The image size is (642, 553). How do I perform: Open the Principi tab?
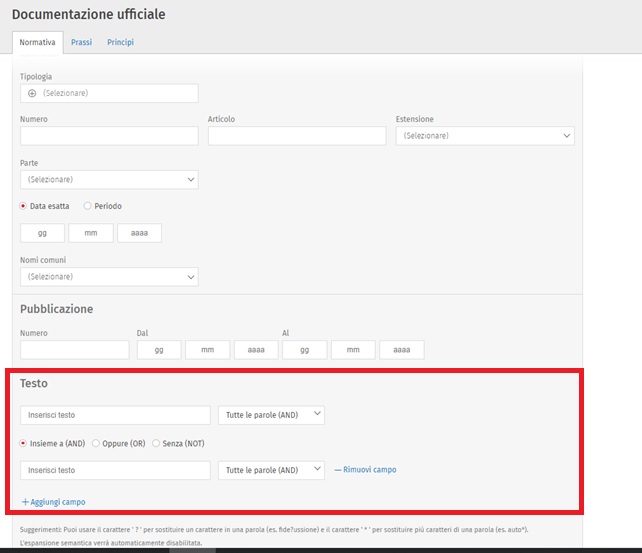tap(120, 42)
